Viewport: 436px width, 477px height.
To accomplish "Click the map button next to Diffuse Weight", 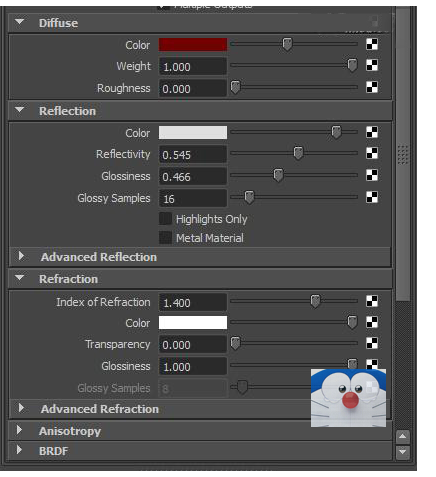I will [x=372, y=65].
